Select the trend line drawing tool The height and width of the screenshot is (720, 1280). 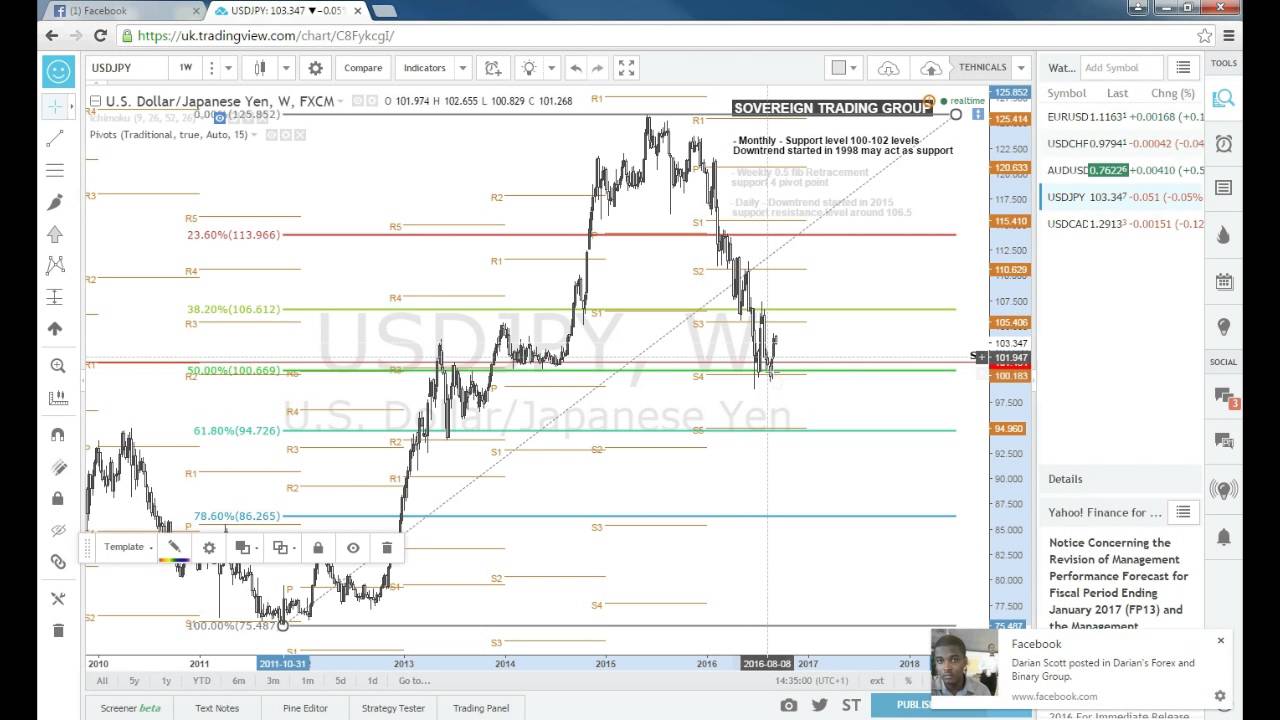55,138
